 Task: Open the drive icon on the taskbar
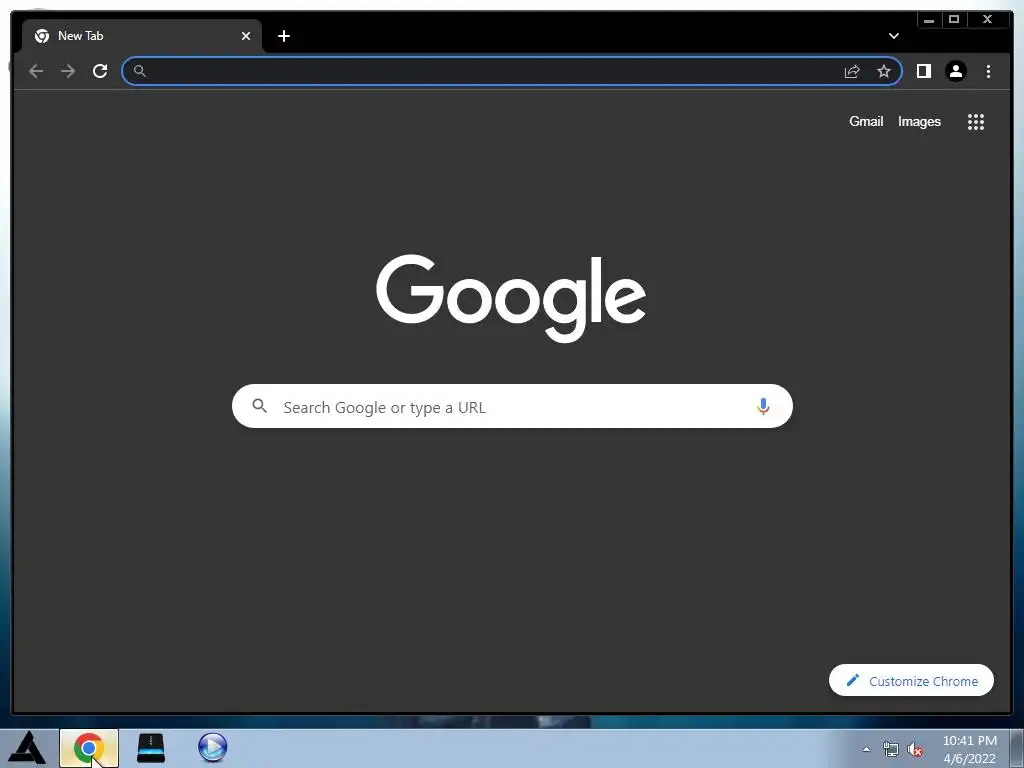(x=151, y=748)
